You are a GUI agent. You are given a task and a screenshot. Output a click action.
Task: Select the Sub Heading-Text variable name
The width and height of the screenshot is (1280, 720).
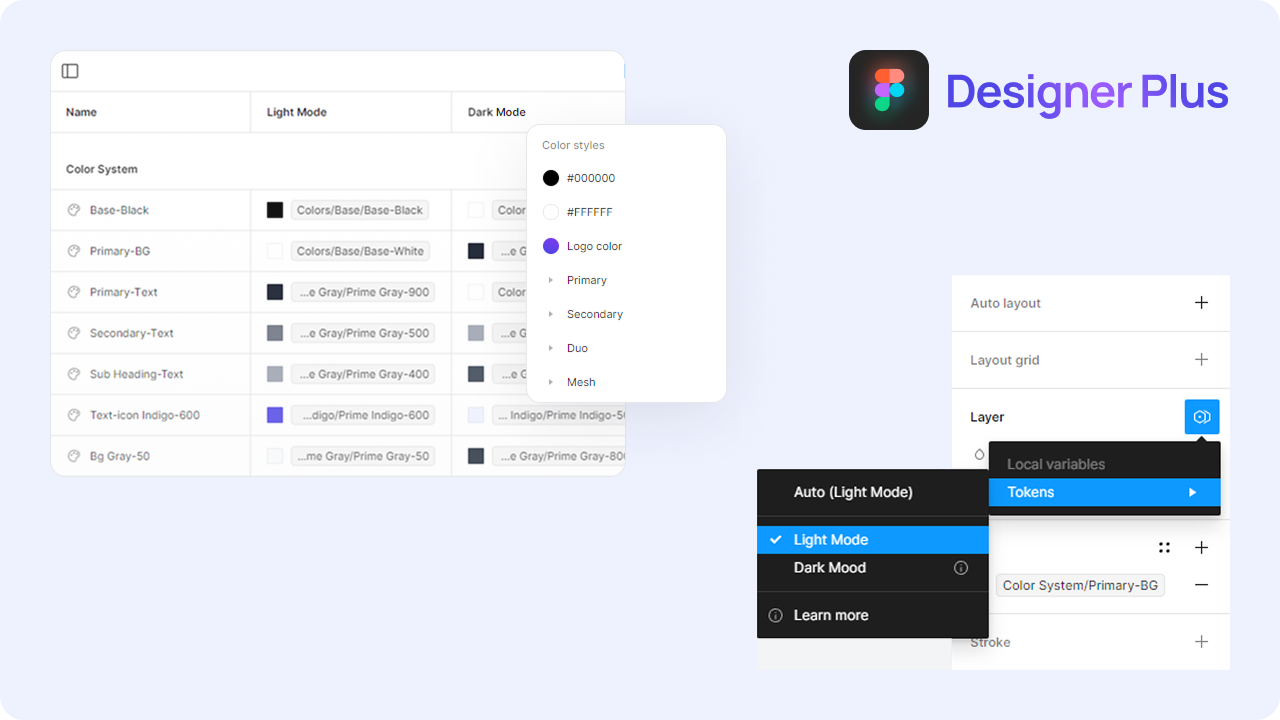(x=137, y=374)
